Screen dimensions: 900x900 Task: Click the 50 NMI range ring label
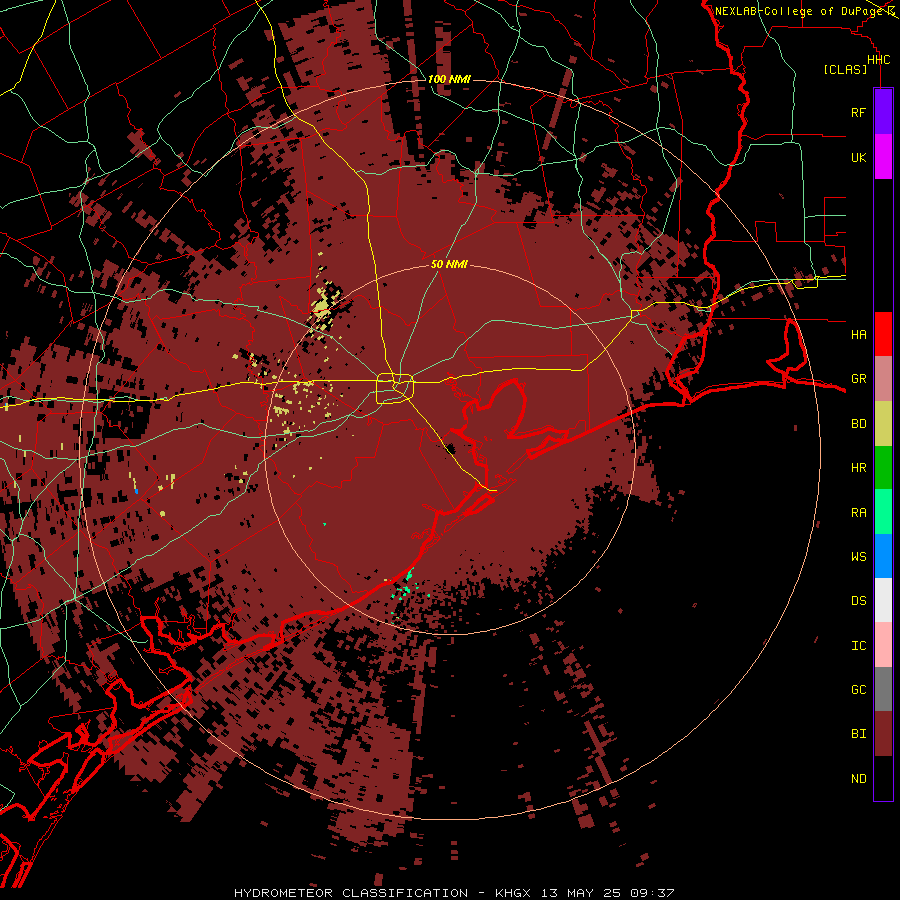point(449,265)
